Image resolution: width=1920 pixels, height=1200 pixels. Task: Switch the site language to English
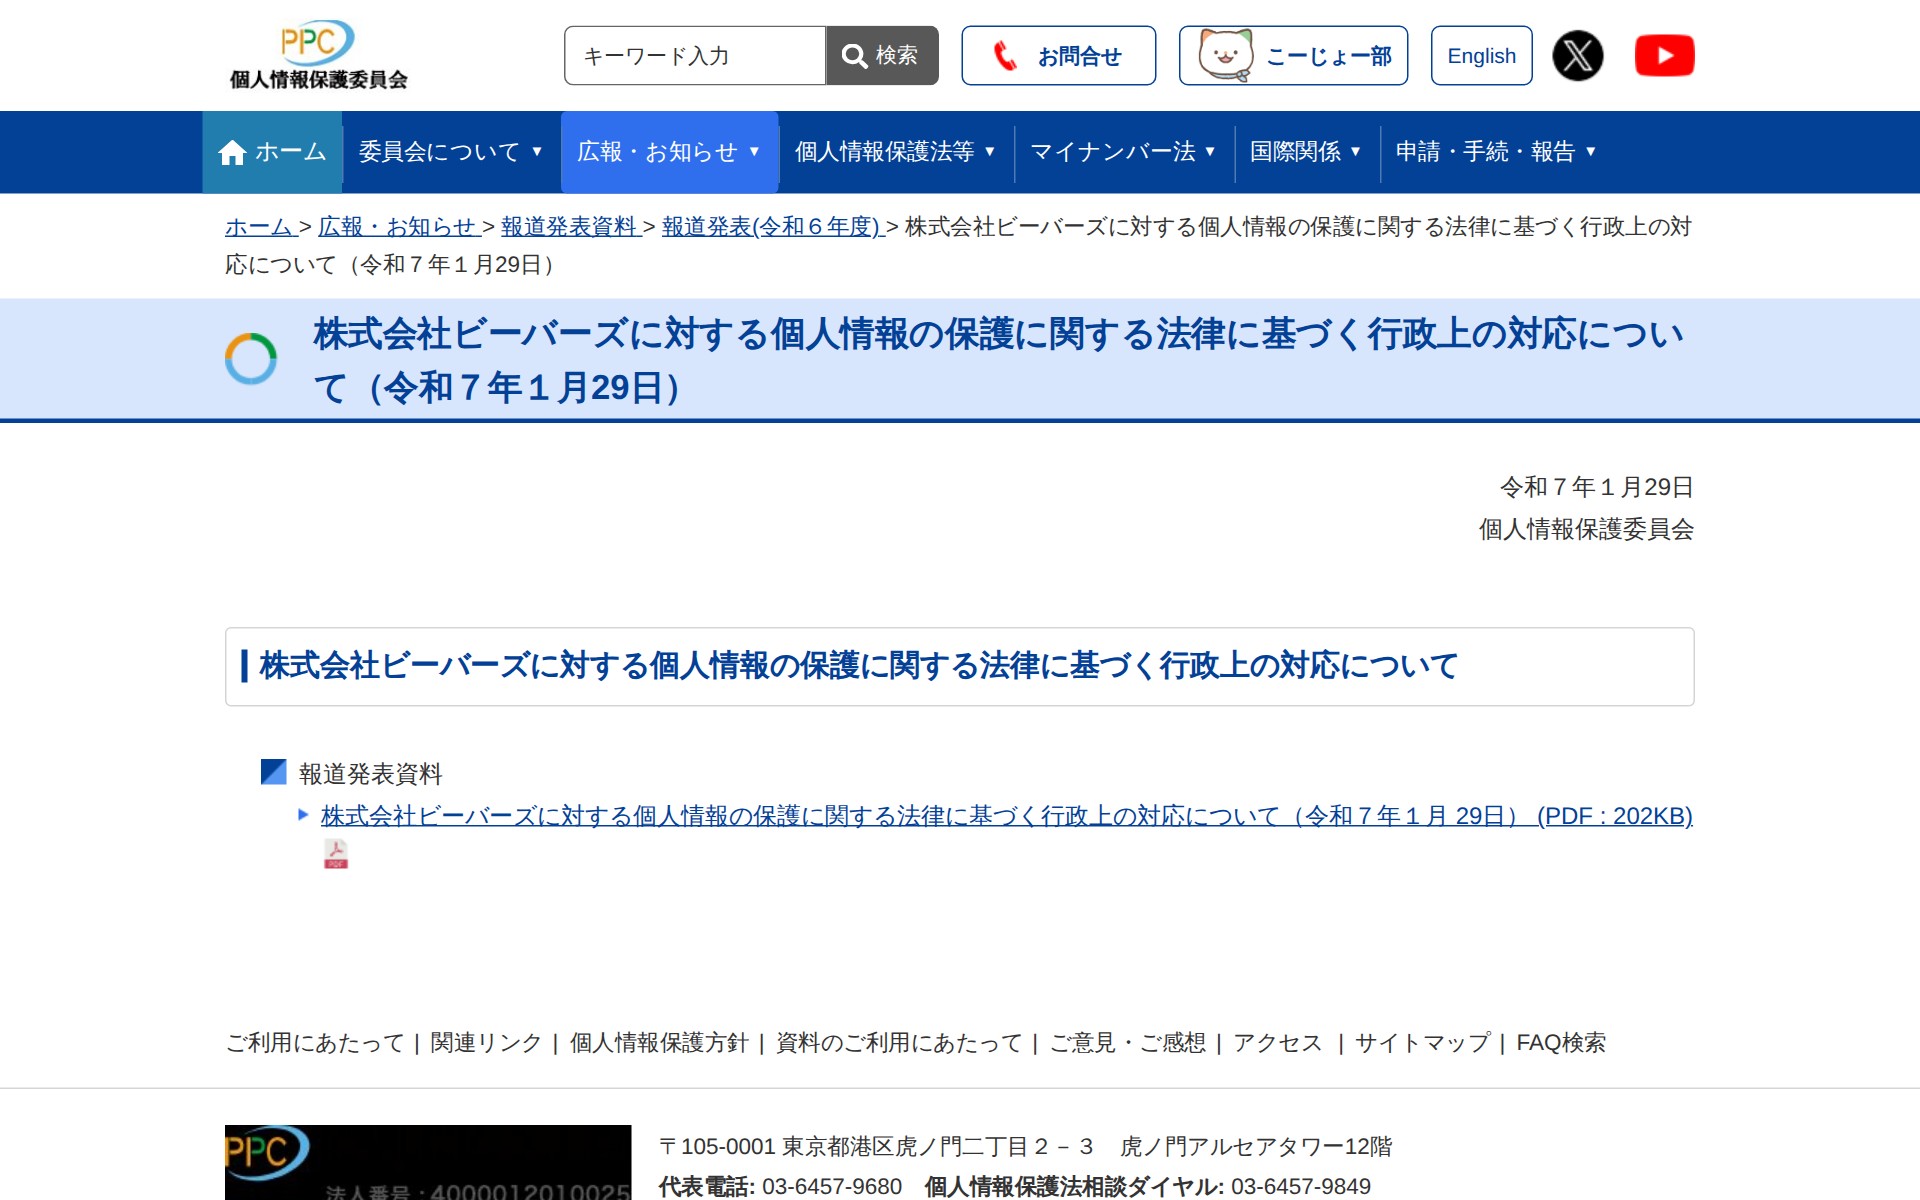(1481, 55)
